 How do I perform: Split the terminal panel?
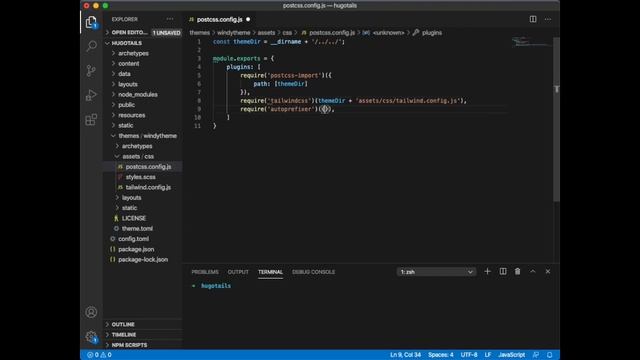tap(503, 271)
